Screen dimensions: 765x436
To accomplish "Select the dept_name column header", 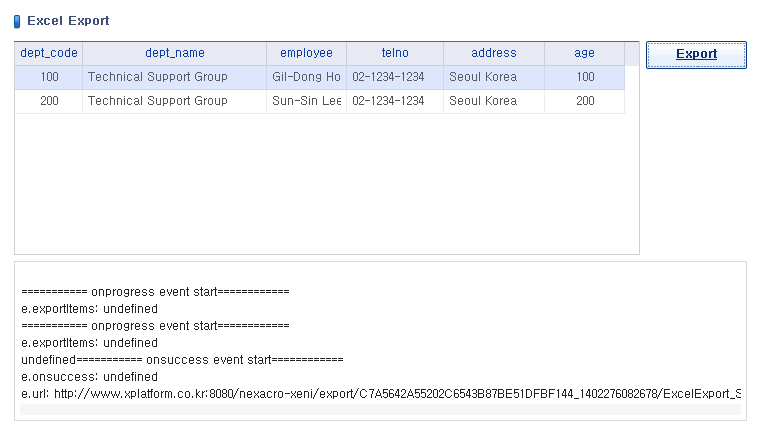I will pyautogui.click(x=175, y=53).
